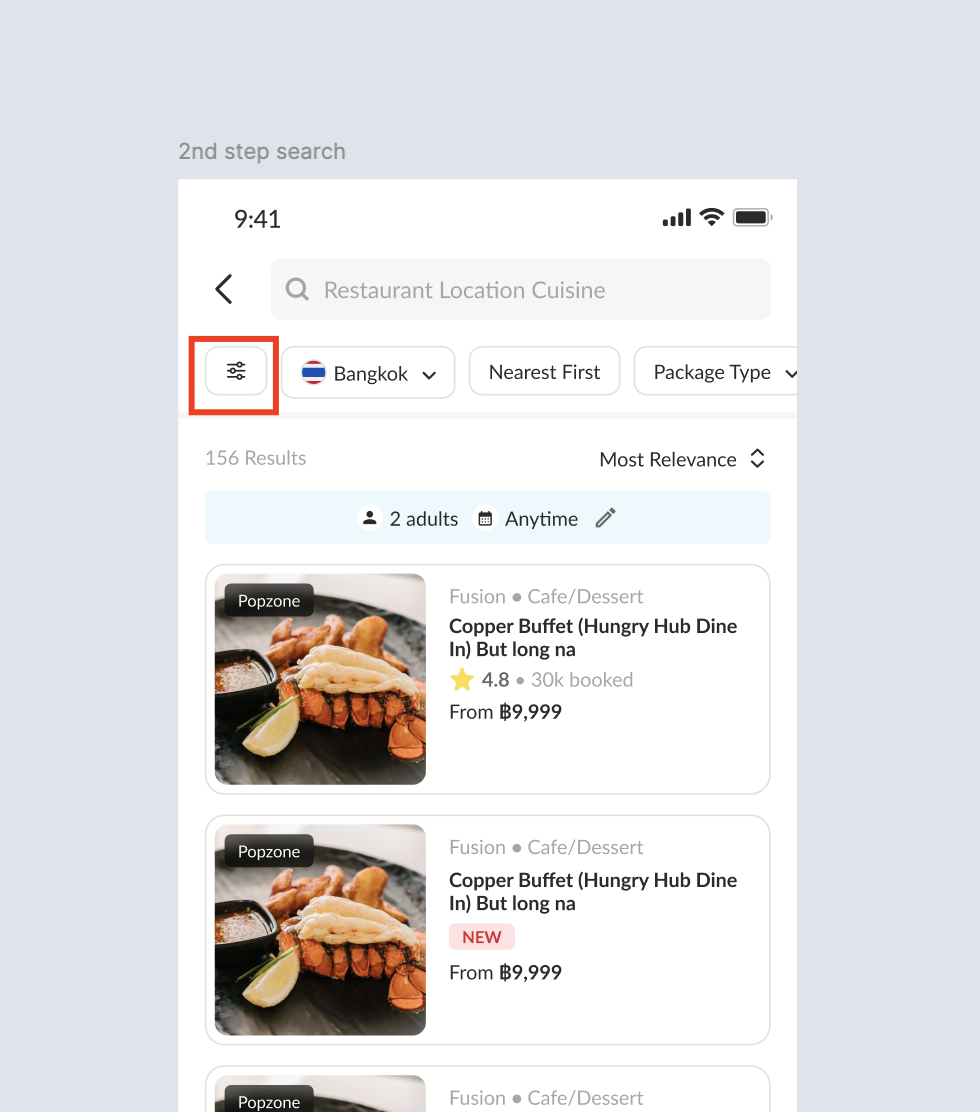Expand the Bangkok city dropdown
Screen dimensions: 980x1112
click(368, 373)
